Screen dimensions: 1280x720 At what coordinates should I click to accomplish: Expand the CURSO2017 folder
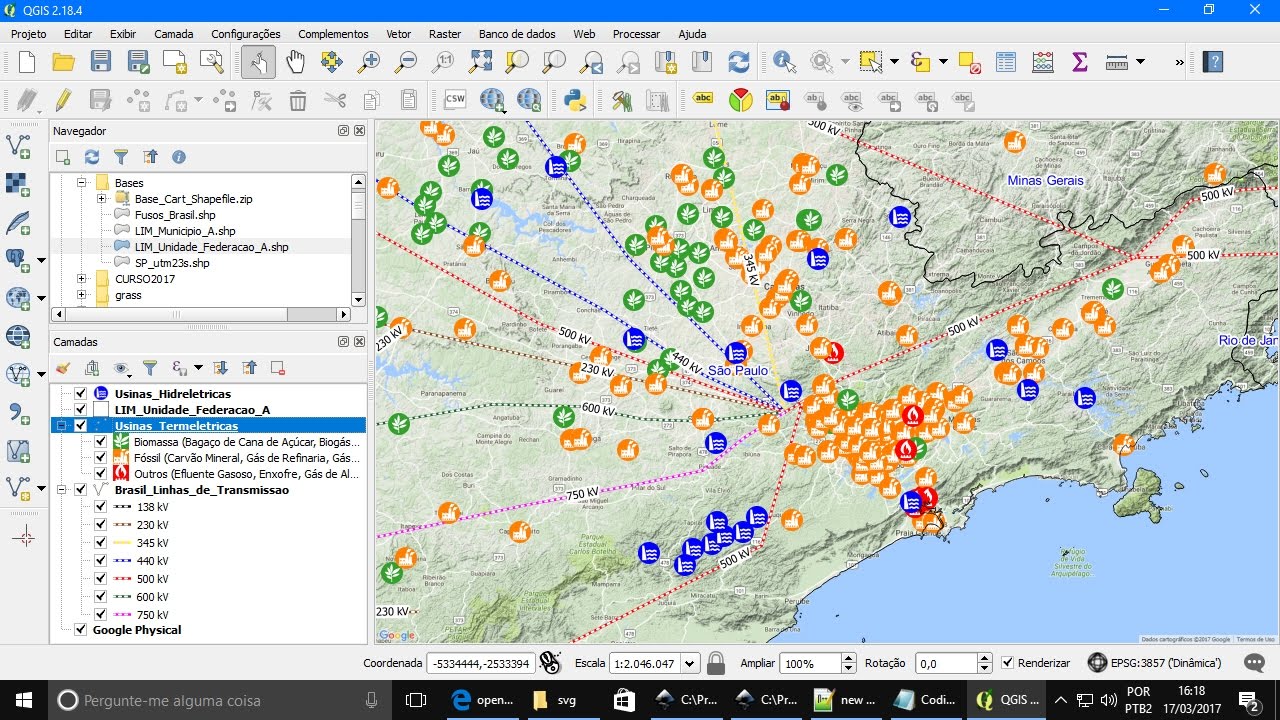[x=82, y=279]
